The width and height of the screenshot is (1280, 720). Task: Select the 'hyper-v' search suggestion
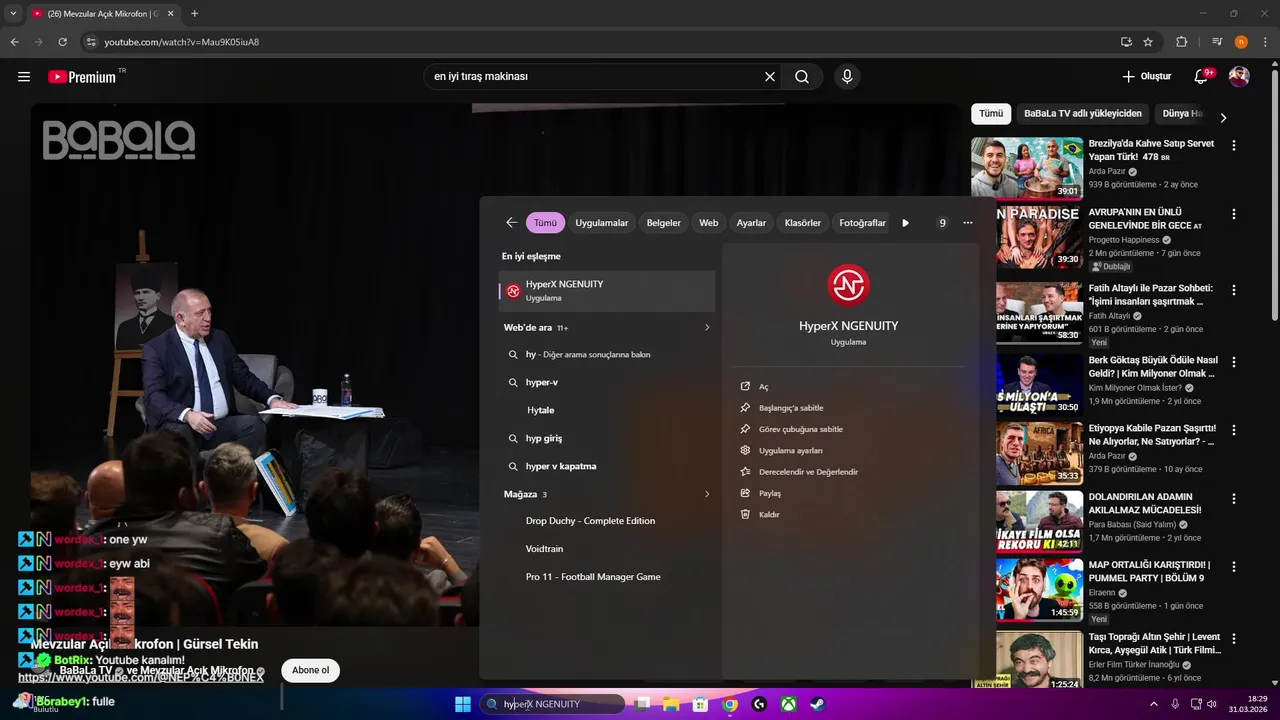pyautogui.click(x=607, y=382)
